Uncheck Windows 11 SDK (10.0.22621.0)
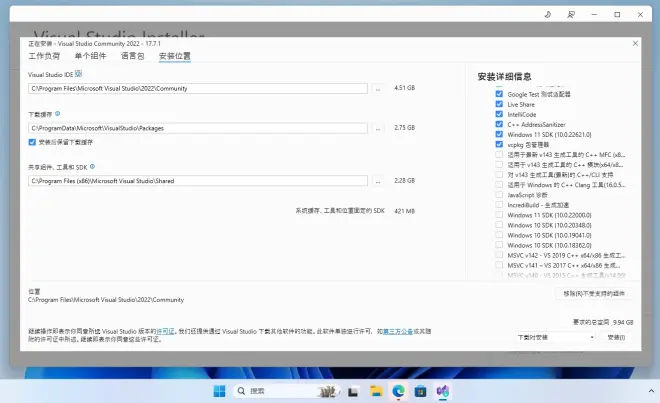The height and width of the screenshot is (403, 660). (x=499, y=134)
